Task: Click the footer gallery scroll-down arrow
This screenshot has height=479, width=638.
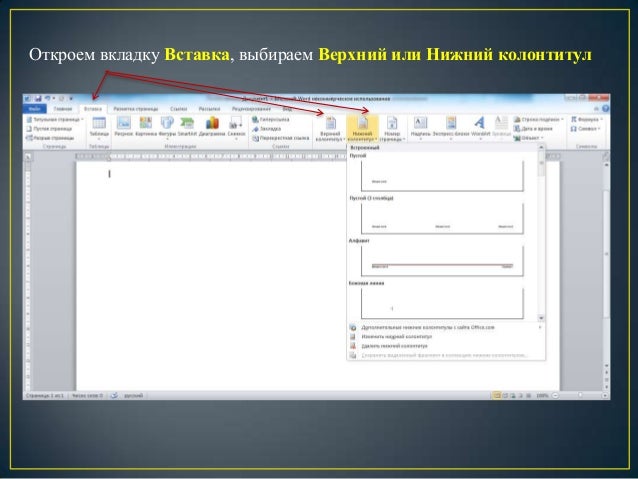Action: coord(541,318)
